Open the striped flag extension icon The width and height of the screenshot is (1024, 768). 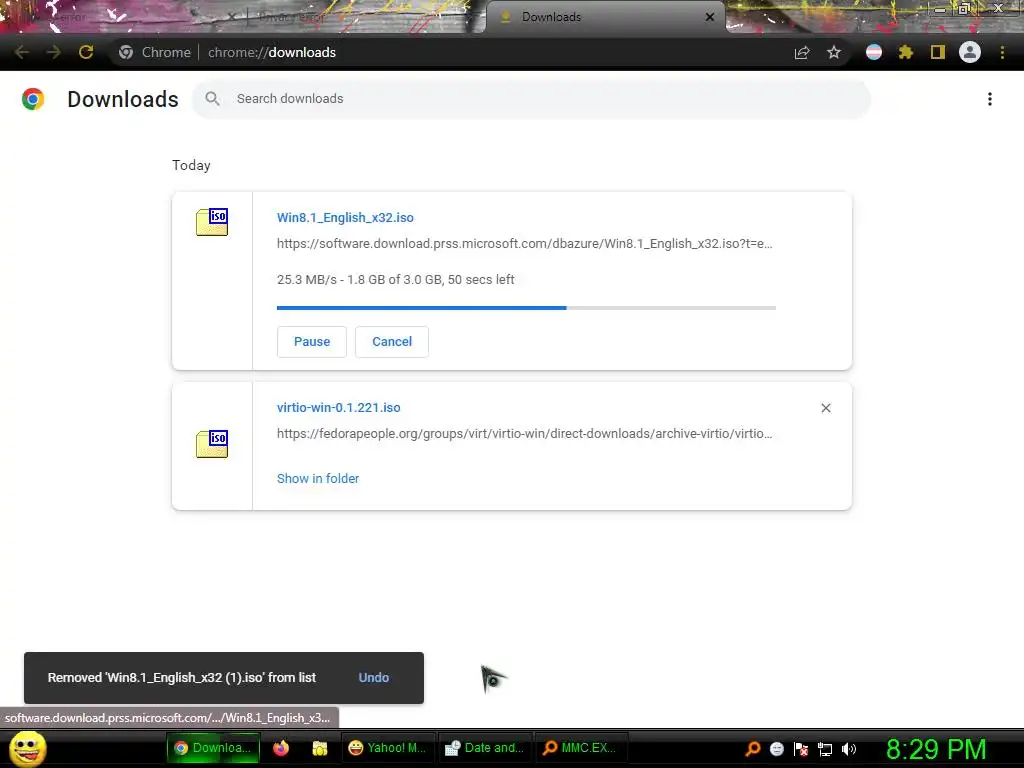coord(874,52)
